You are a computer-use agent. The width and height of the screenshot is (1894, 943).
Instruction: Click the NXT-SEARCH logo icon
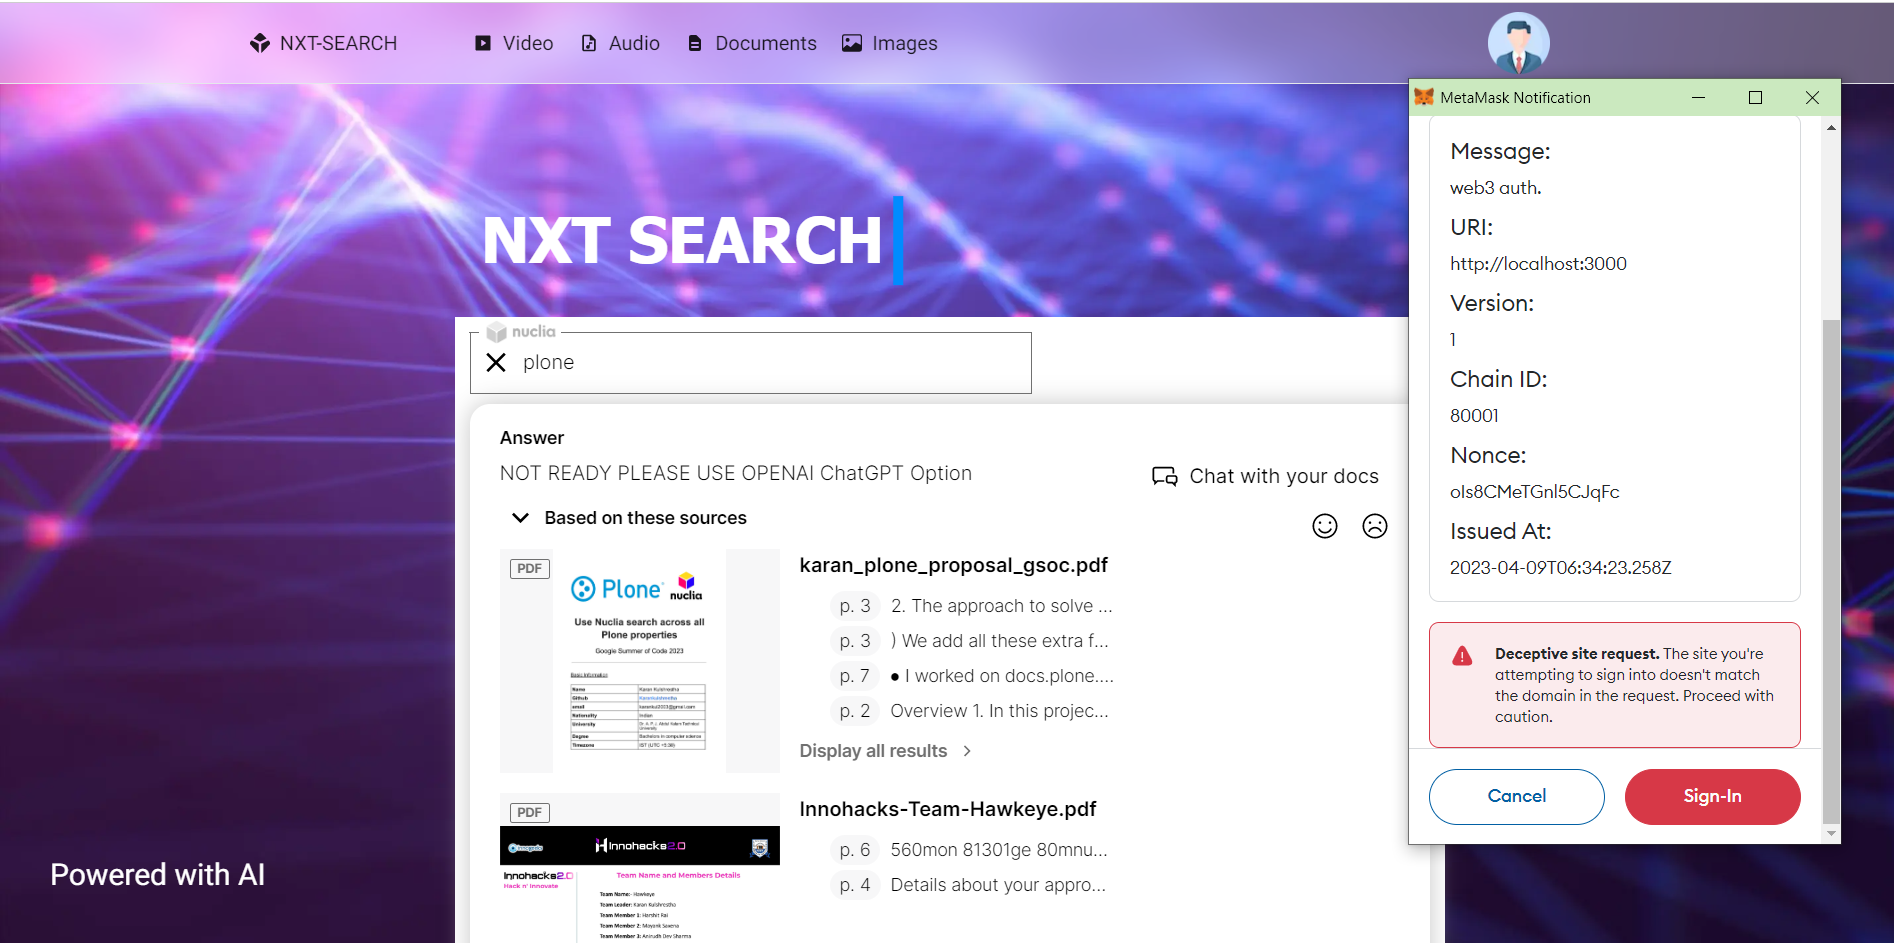point(259,43)
